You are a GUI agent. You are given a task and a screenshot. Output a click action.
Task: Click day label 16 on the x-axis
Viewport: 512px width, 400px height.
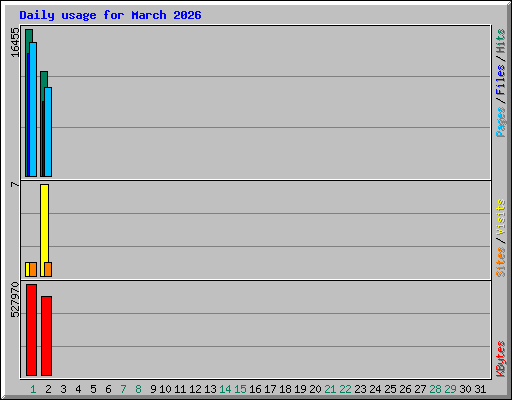(255, 389)
